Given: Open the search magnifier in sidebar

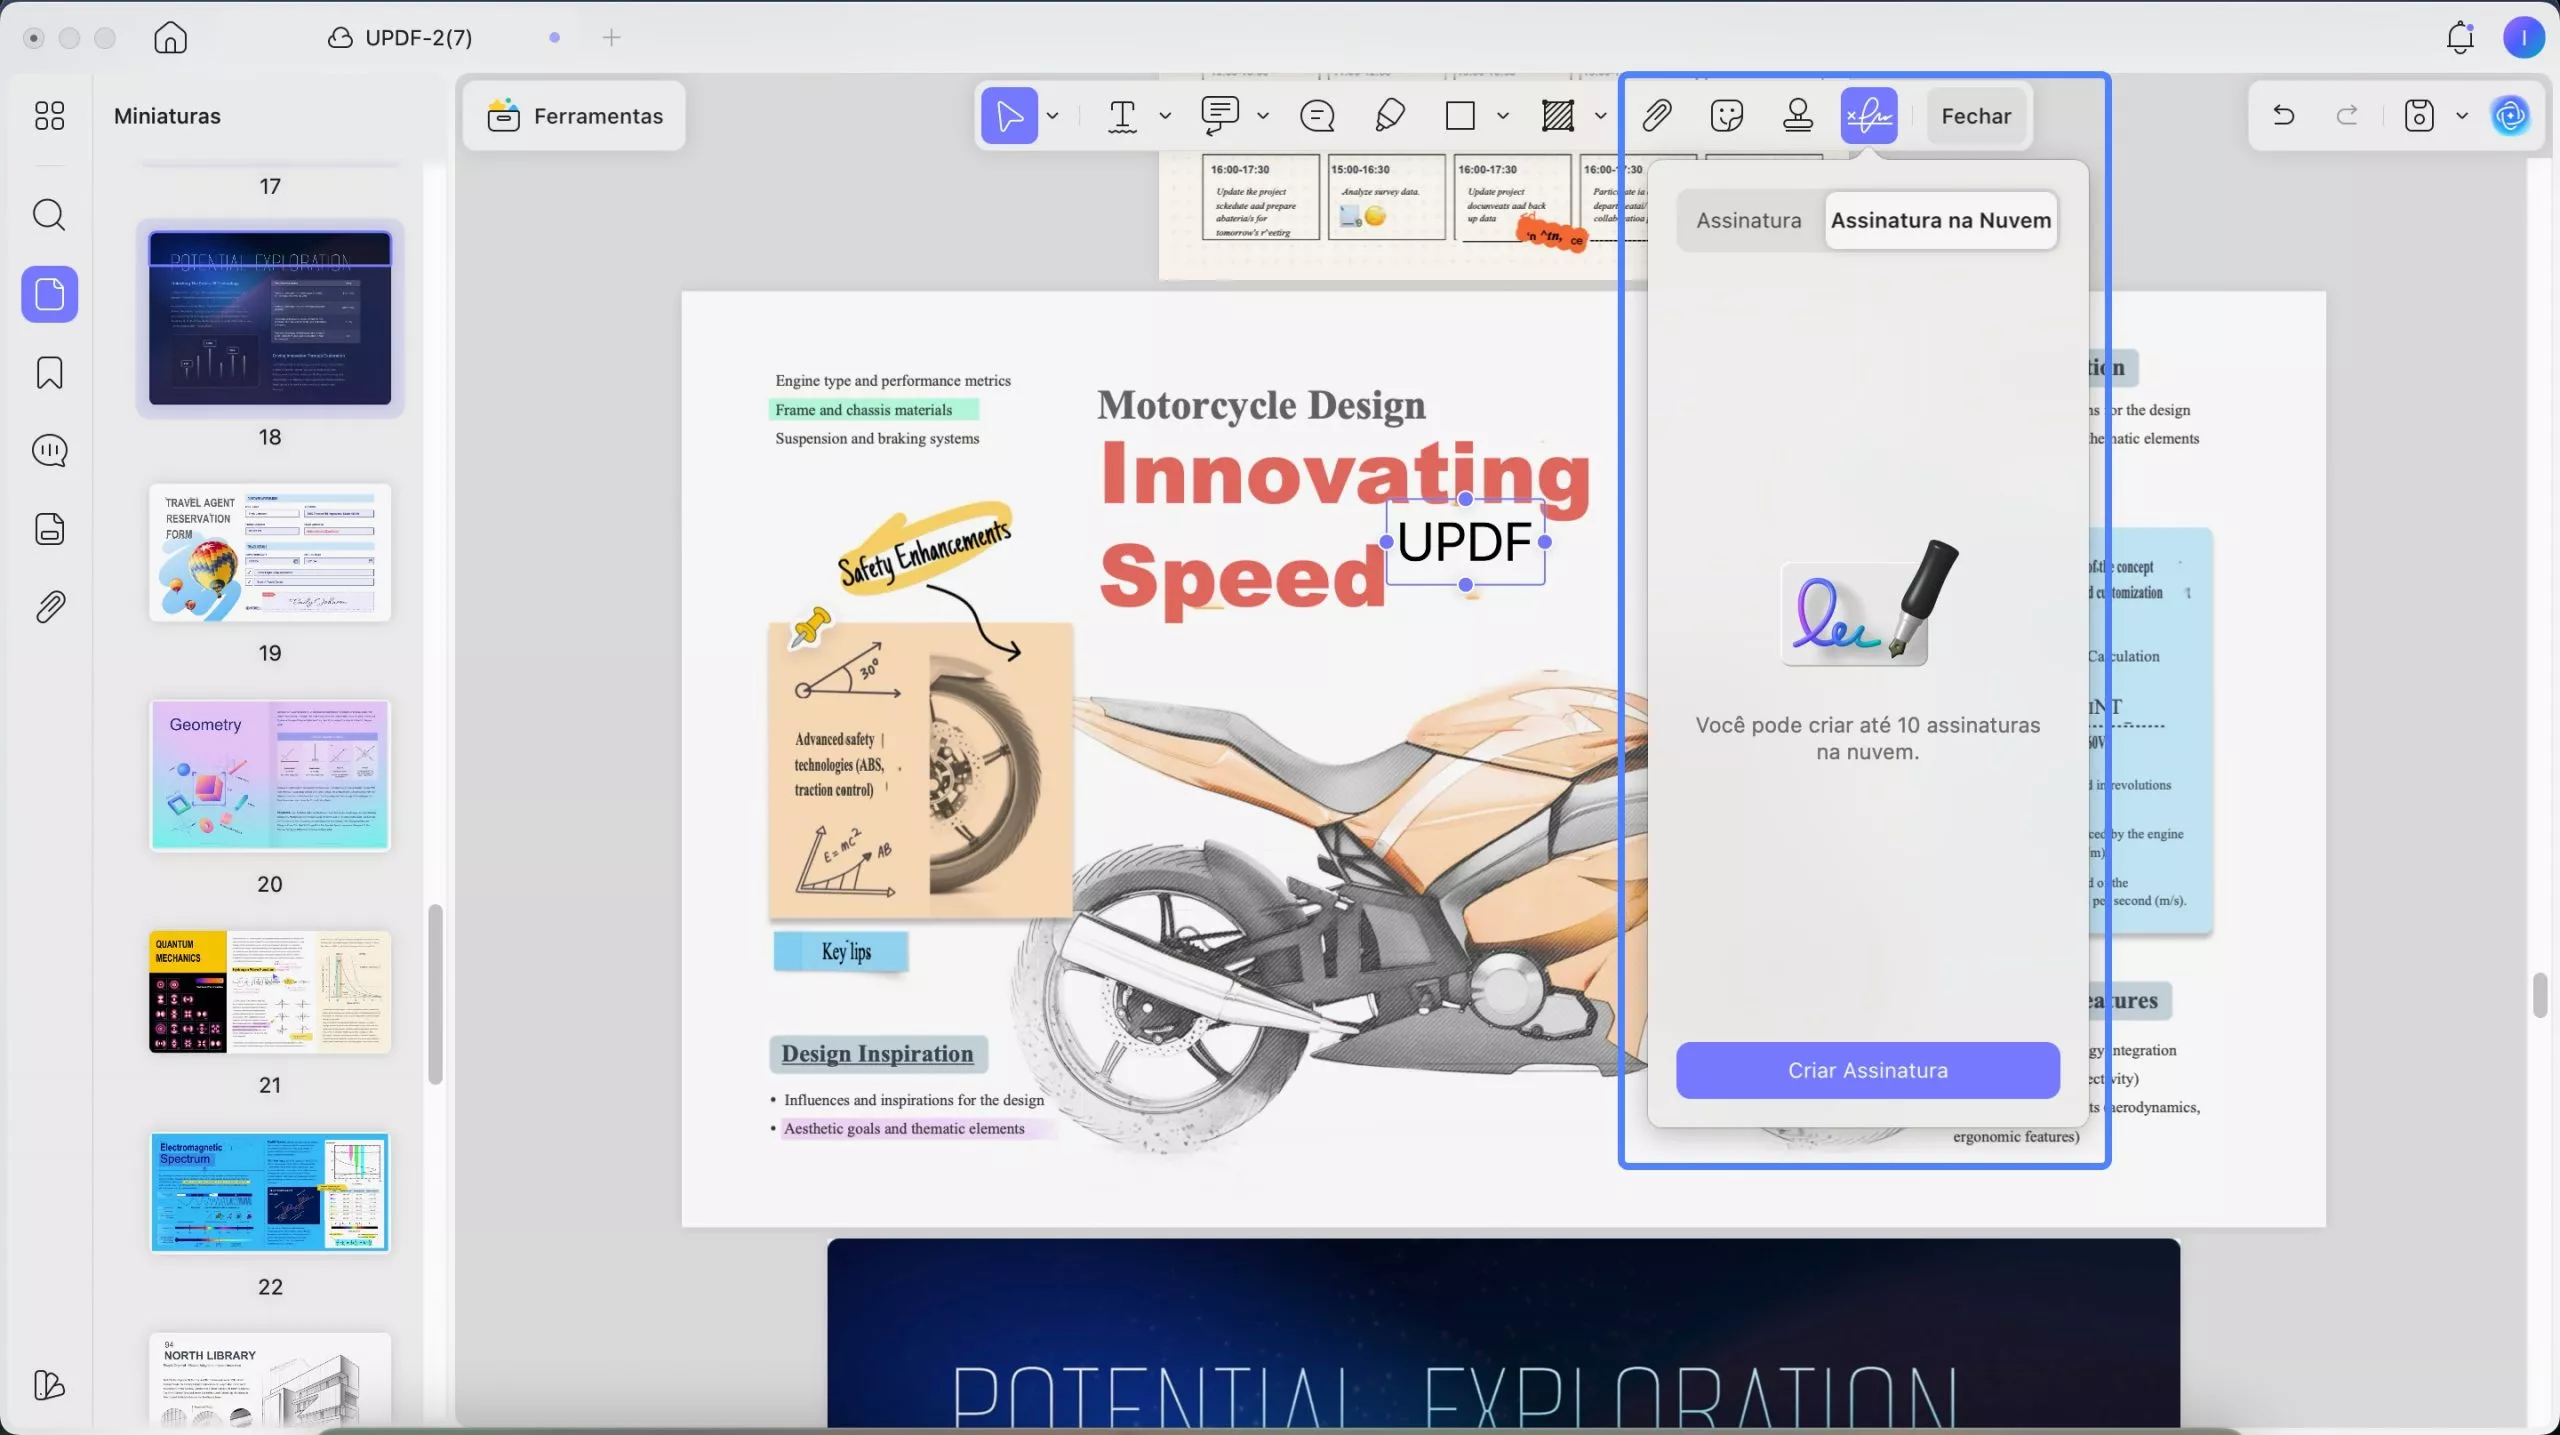Looking at the screenshot, I should tap(49, 214).
